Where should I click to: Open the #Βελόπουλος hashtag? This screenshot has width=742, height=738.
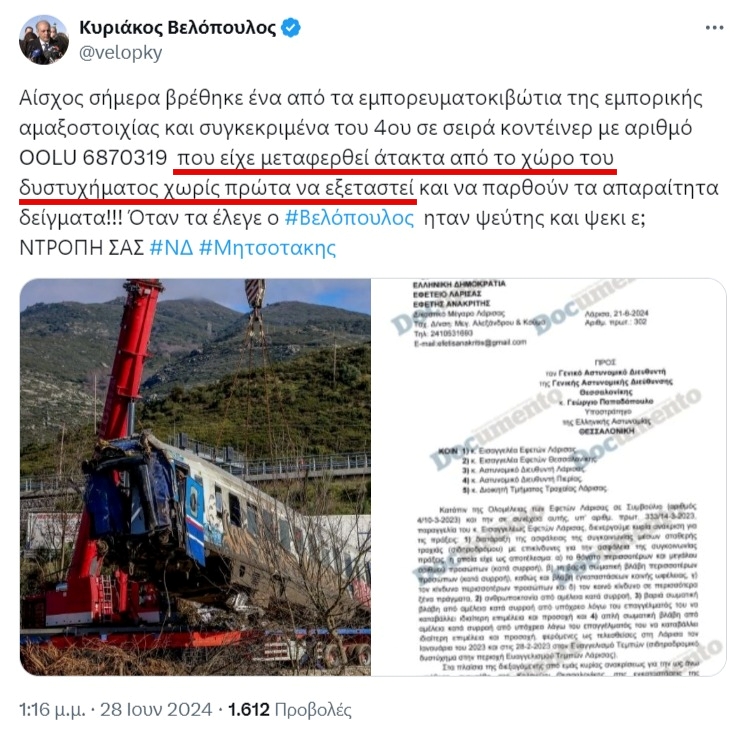point(349,218)
